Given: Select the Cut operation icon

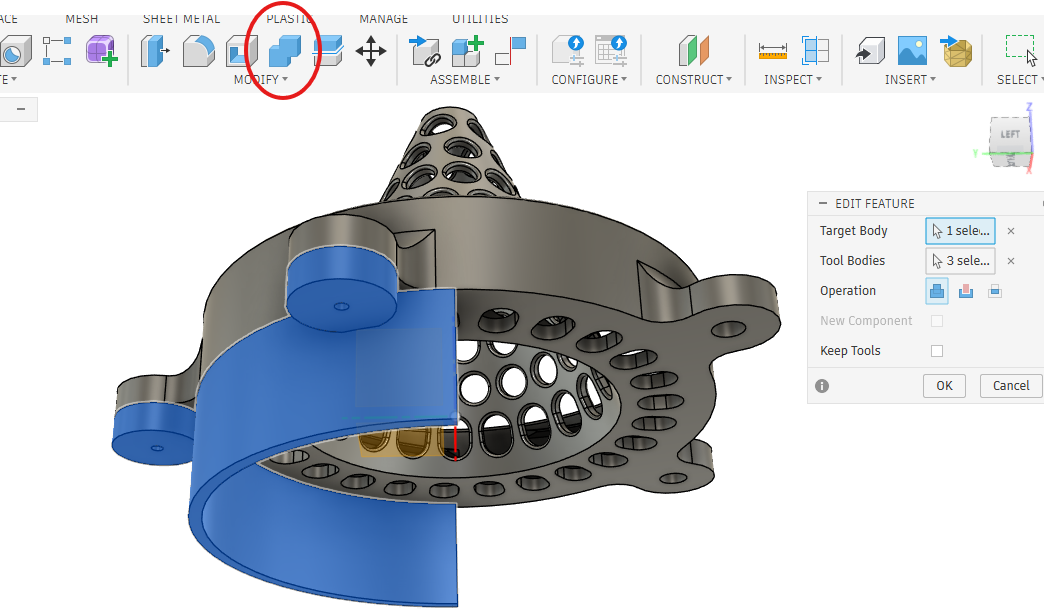Looking at the screenshot, I should 965,291.
